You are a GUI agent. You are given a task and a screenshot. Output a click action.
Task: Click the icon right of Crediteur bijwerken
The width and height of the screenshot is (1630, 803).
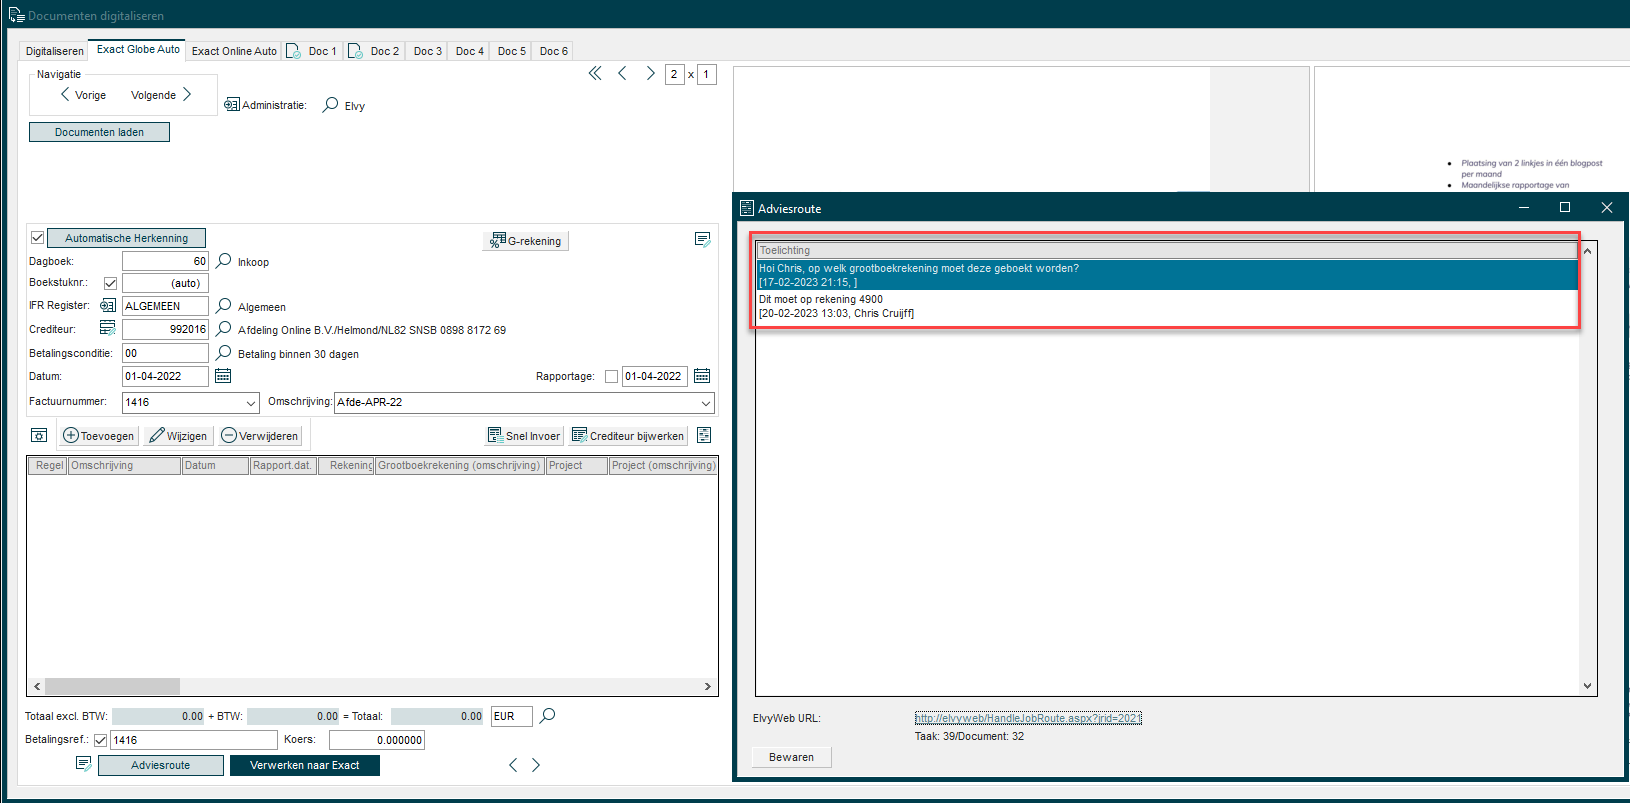[704, 435]
